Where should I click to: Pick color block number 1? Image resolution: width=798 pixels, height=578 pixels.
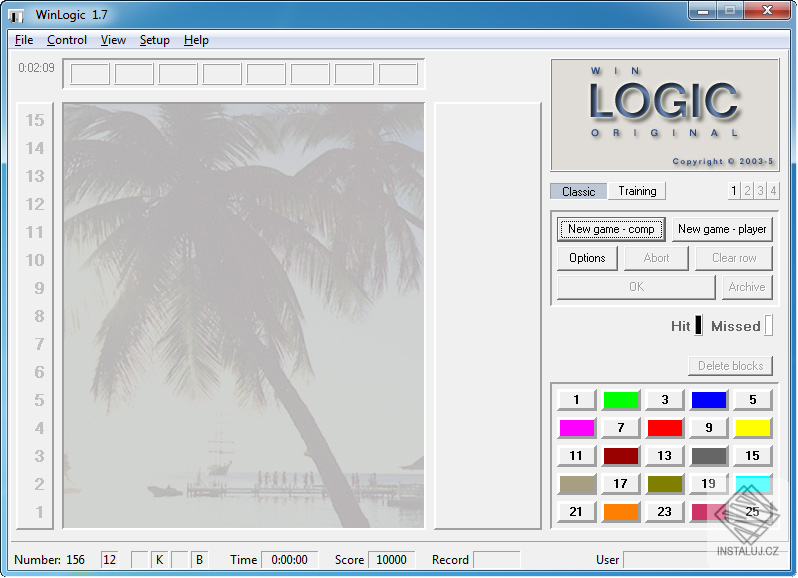577,400
